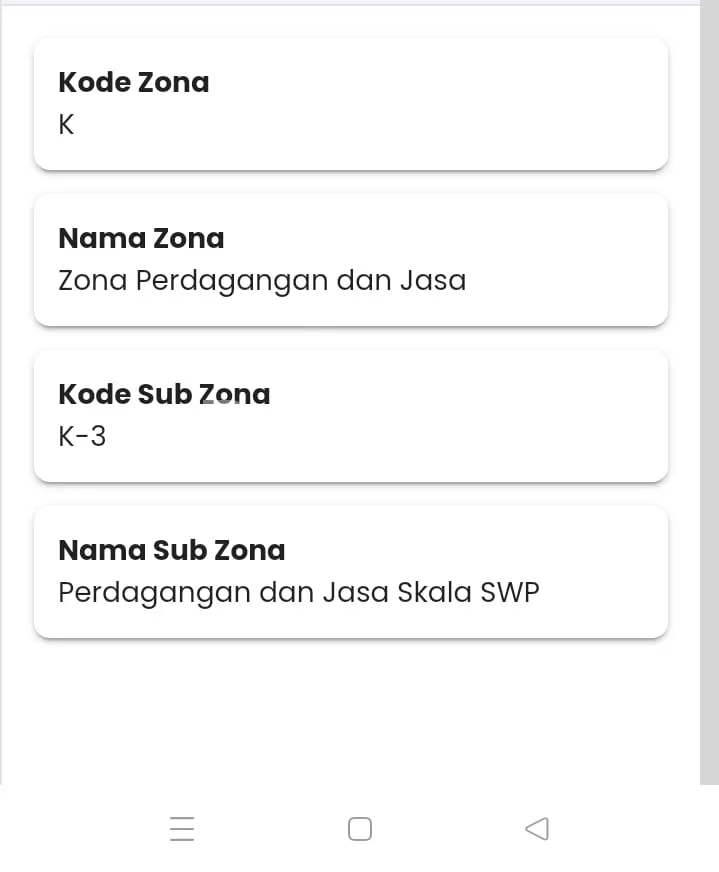This screenshot has height=872, width=719.
Task: Click the word Skala in the sub zone name
Action: pos(434,592)
